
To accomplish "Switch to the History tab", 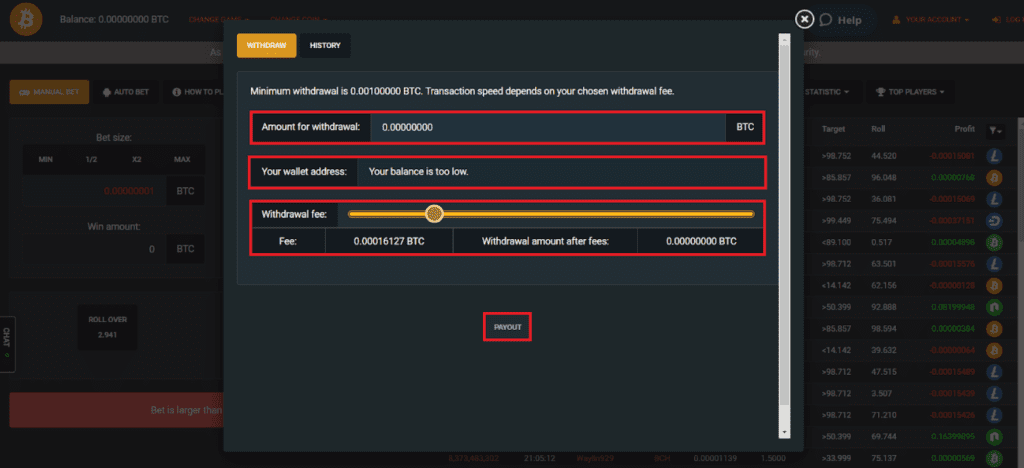I will (x=325, y=46).
